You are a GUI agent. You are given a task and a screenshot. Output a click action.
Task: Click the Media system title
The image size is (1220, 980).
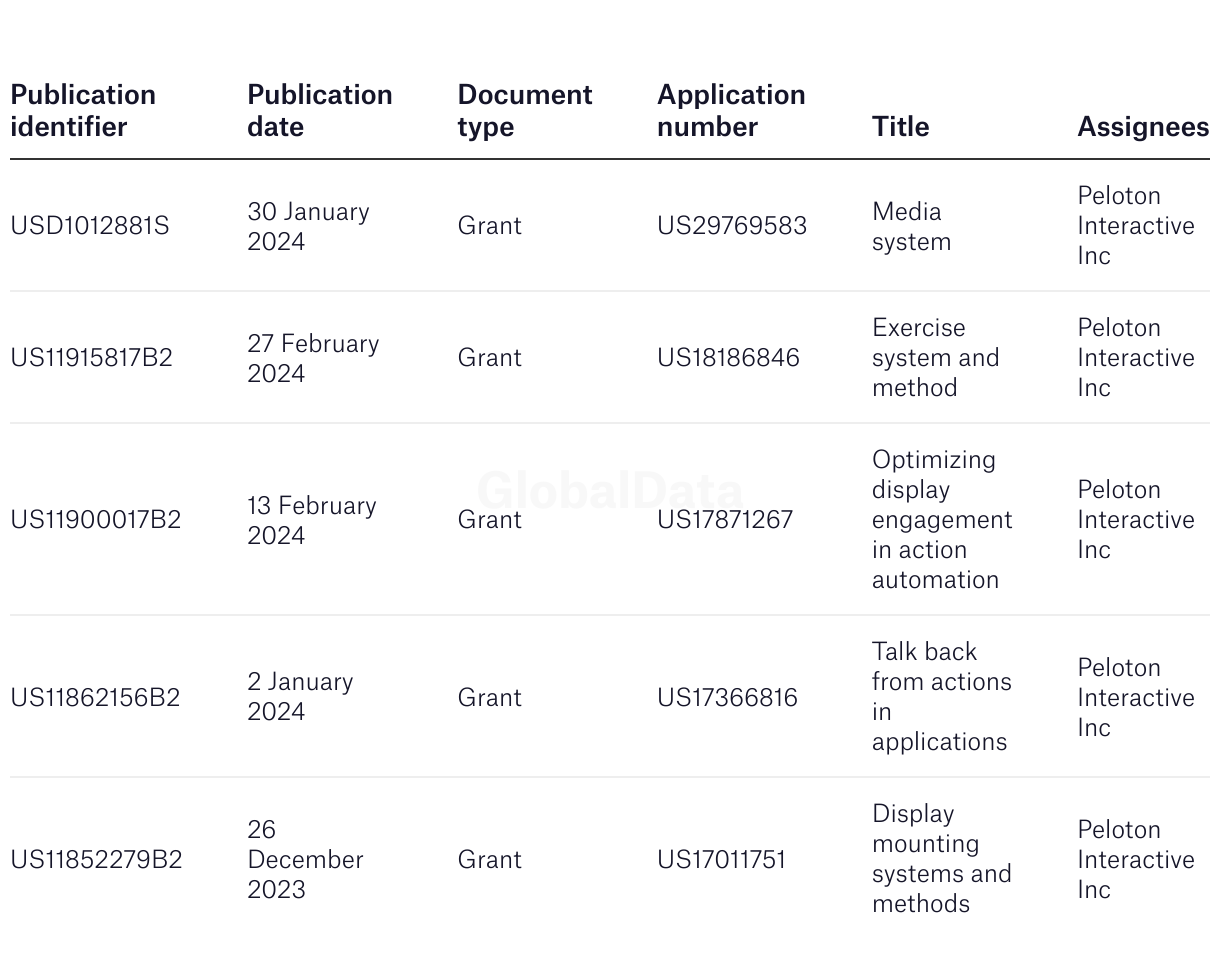point(911,226)
